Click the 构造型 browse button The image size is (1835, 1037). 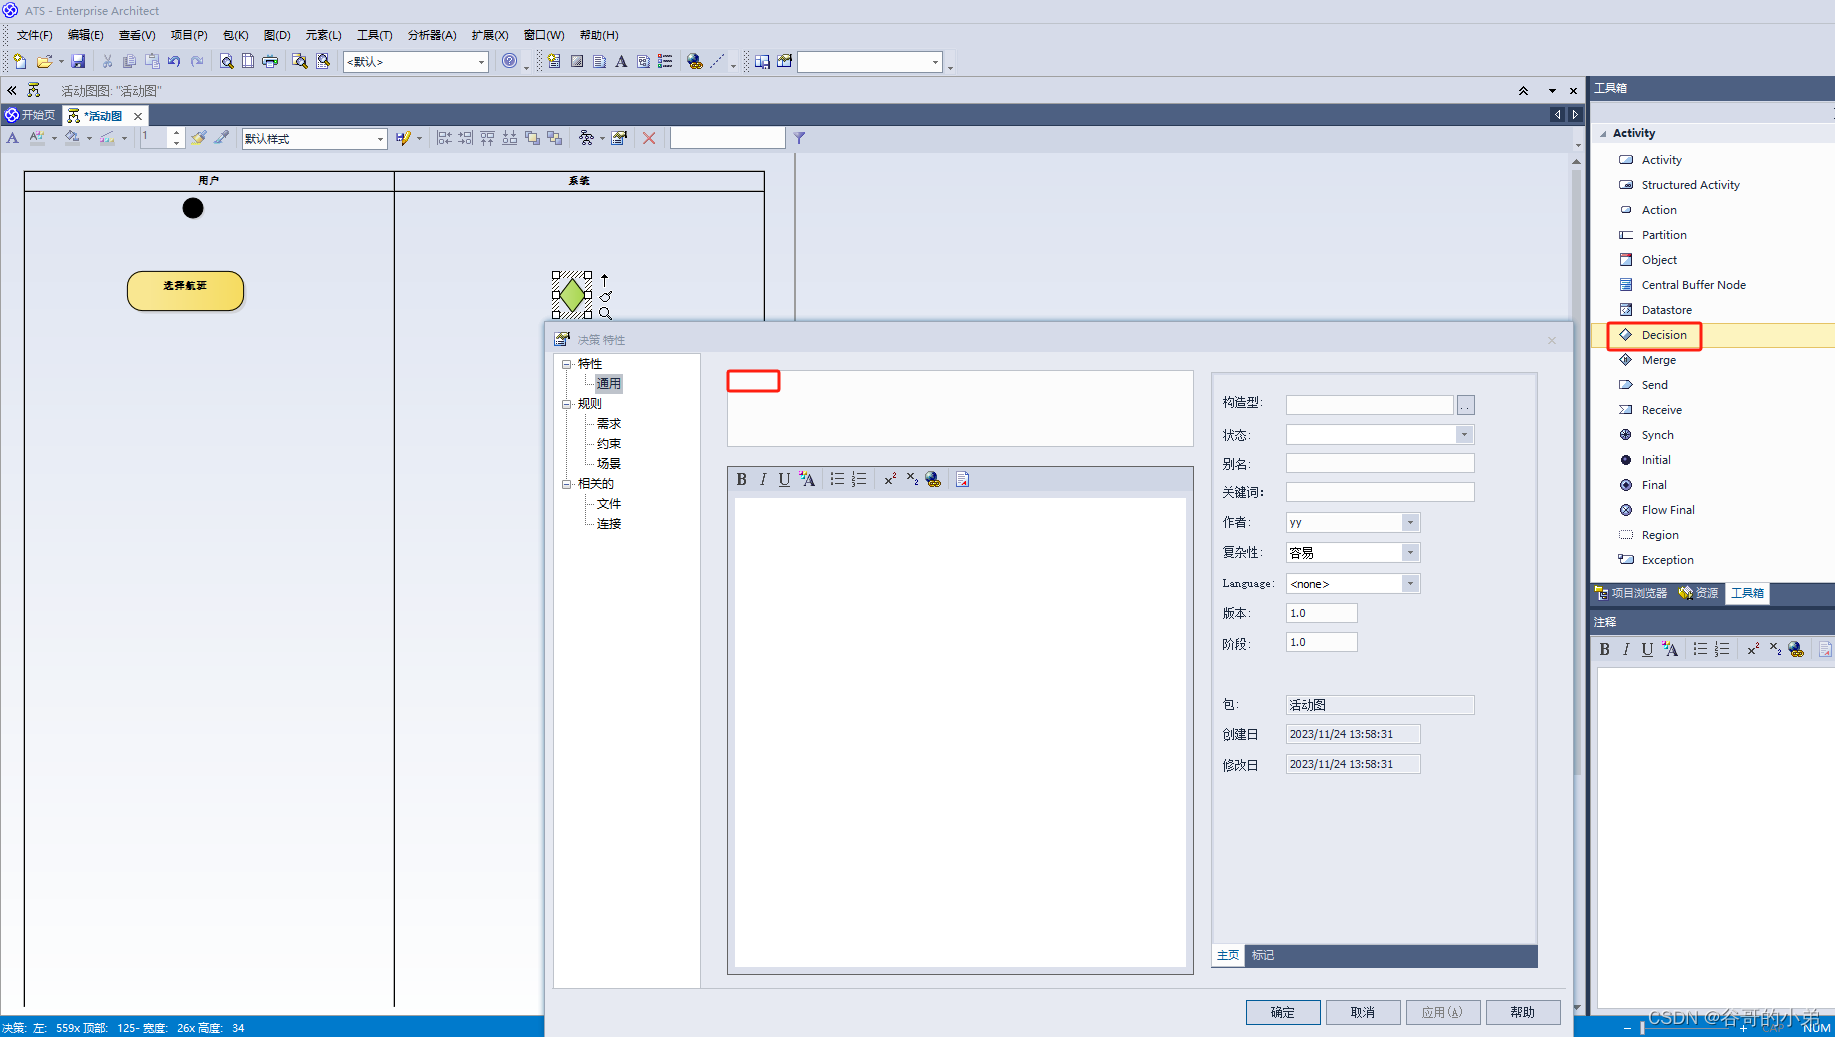1466,405
